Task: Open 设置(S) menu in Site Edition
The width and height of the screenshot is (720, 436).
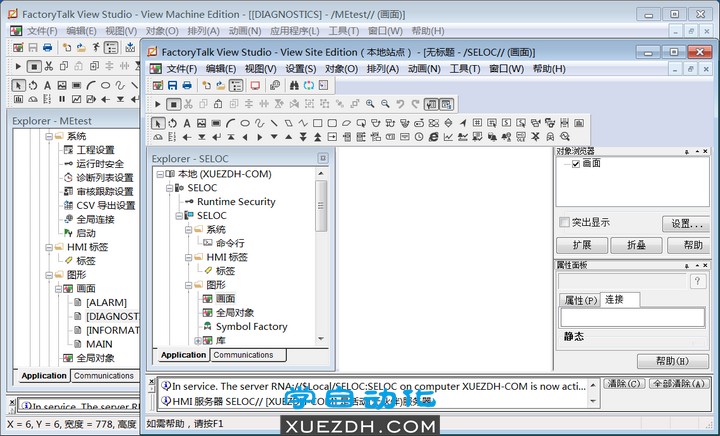Action: 300,69
